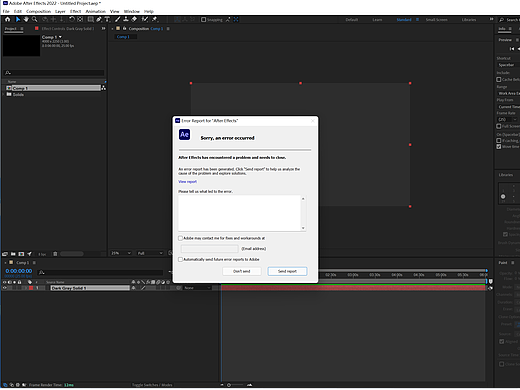The image size is (520, 390).
Task: Delete selected project item with trash icon
Action: (x=55, y=254)
